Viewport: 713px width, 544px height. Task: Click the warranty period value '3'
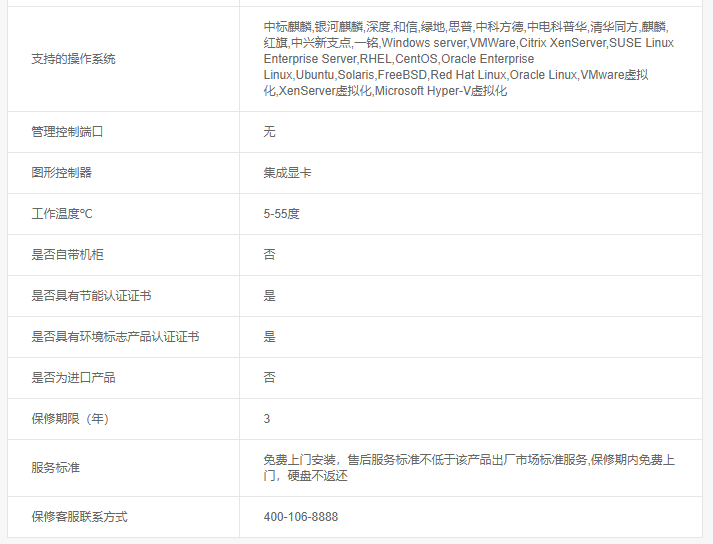point(267,419)
